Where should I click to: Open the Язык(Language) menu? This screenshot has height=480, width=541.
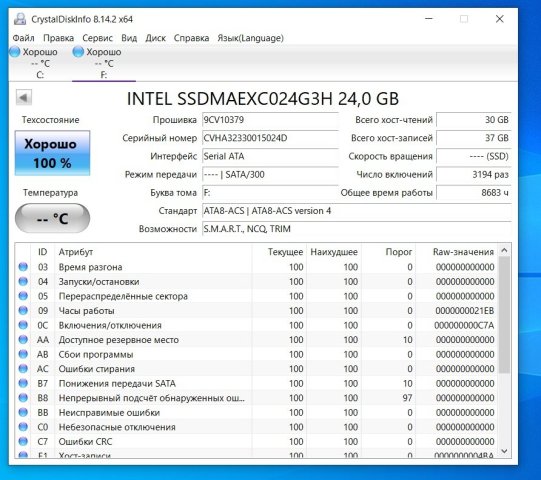(250, 38)
